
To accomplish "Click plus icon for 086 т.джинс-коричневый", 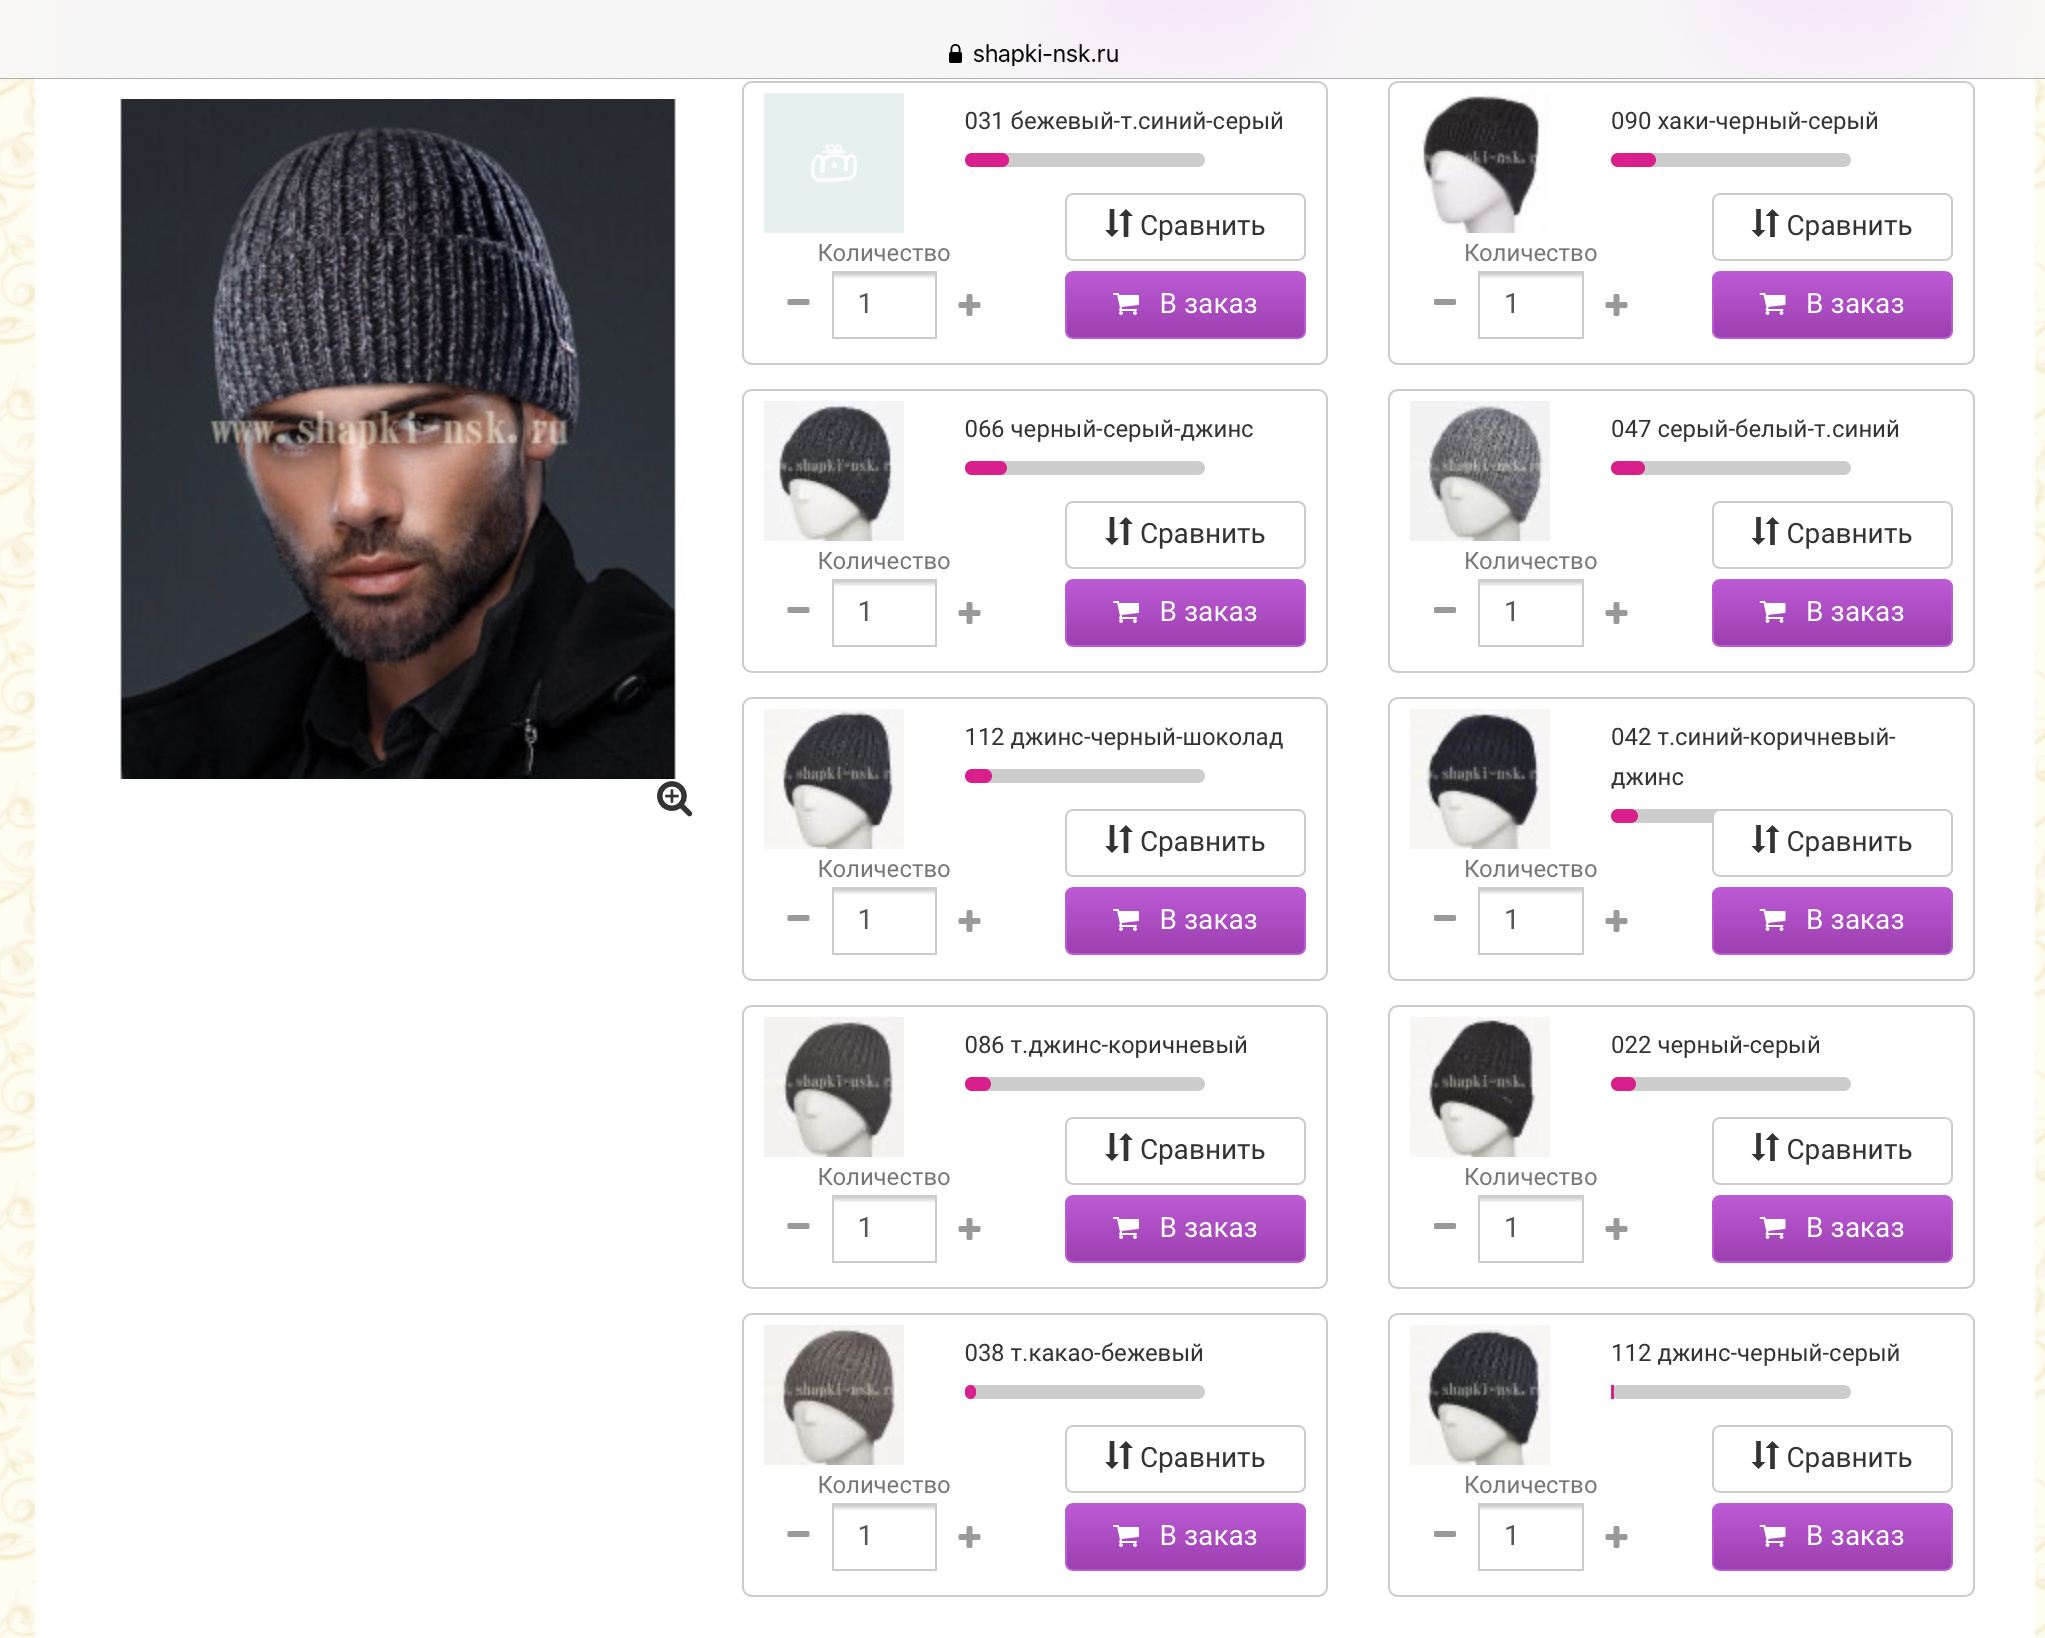I will (969, 1228).
